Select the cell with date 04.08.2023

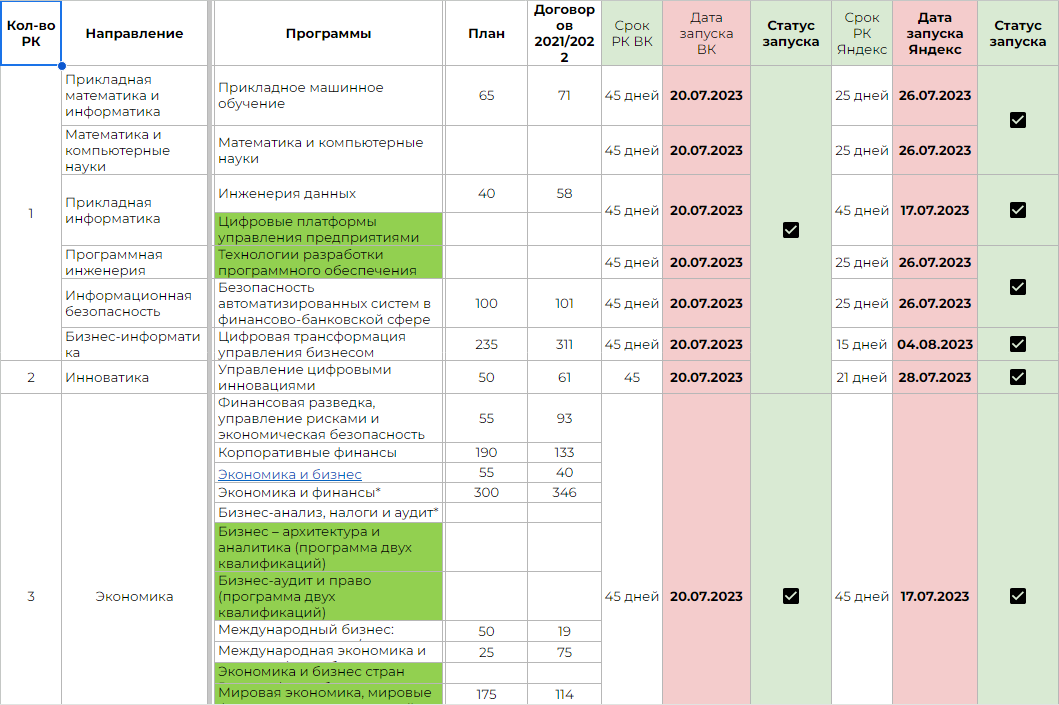(934, 344)
